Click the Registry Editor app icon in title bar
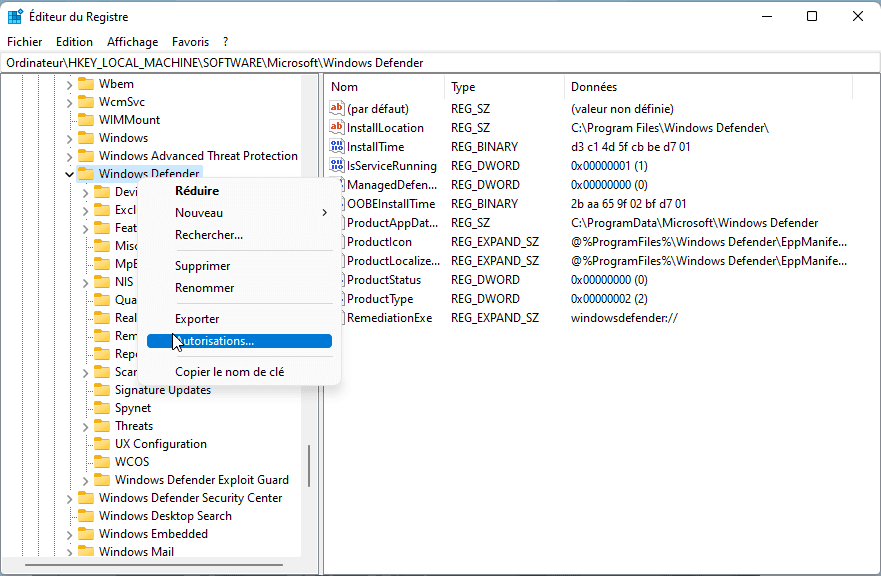The width and height of the screenshot is (881, 576). [16, 17]
